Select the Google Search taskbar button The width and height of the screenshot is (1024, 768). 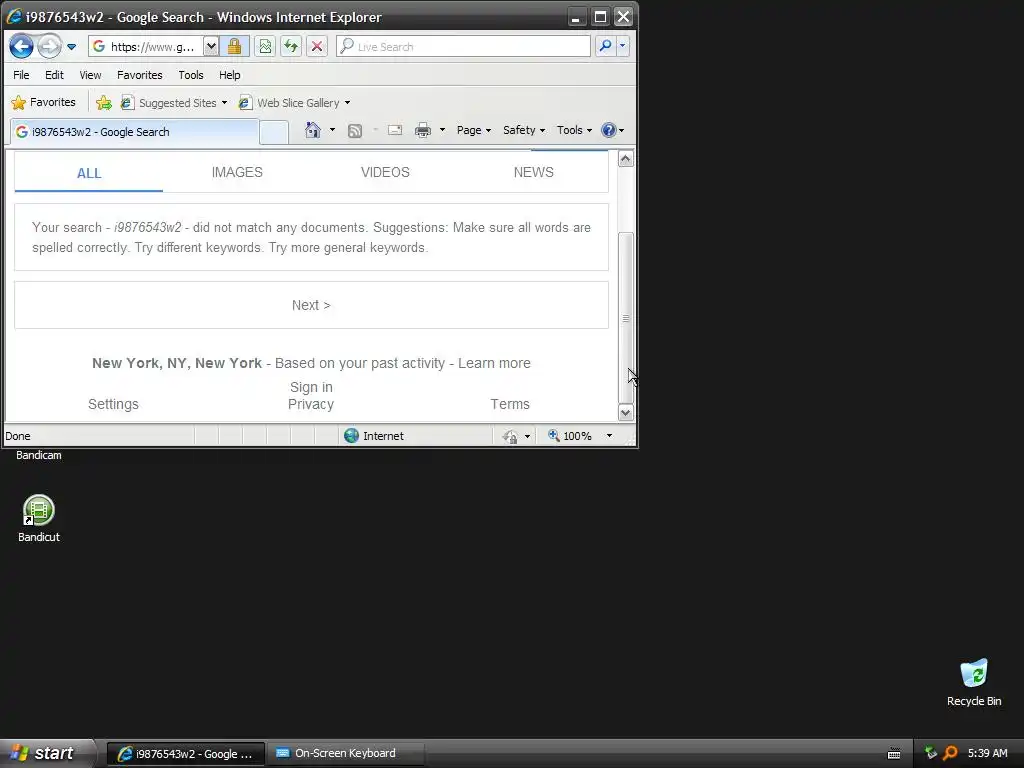(x=185, y=754)
